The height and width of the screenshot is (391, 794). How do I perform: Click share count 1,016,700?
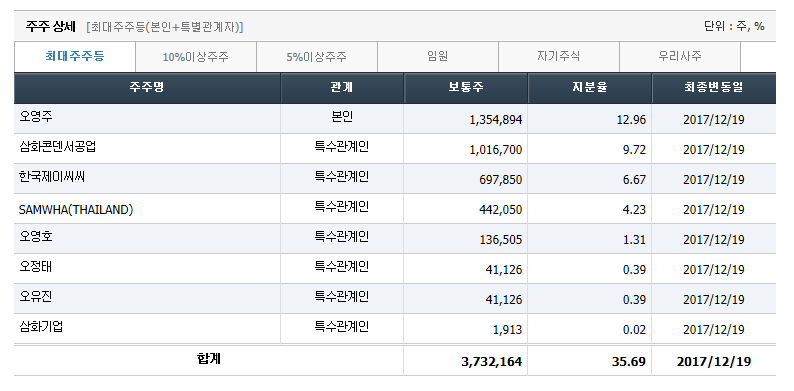pyautogui.click(x=496, y=150)
